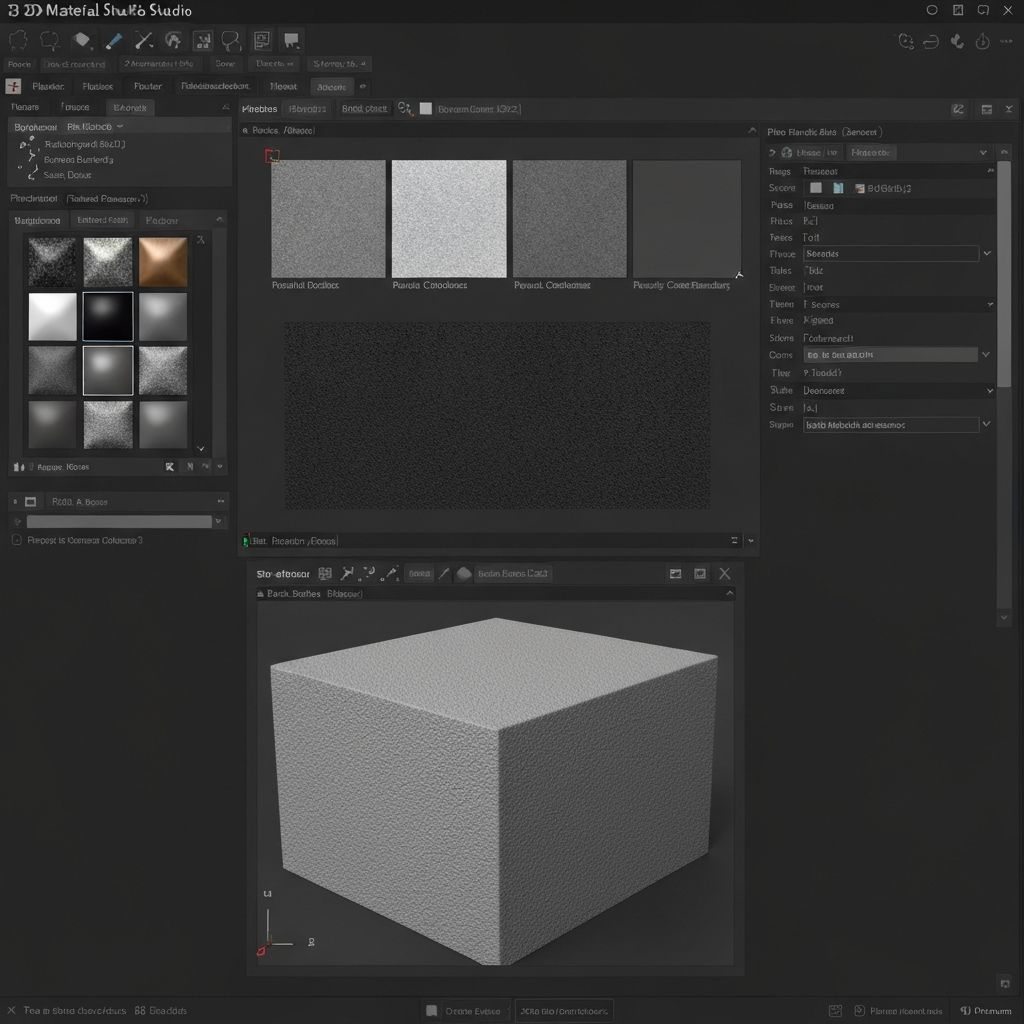
Task: Open the comment/annotation tool in the toolbar
Action: pyautogui.click(x=292, y=40)
